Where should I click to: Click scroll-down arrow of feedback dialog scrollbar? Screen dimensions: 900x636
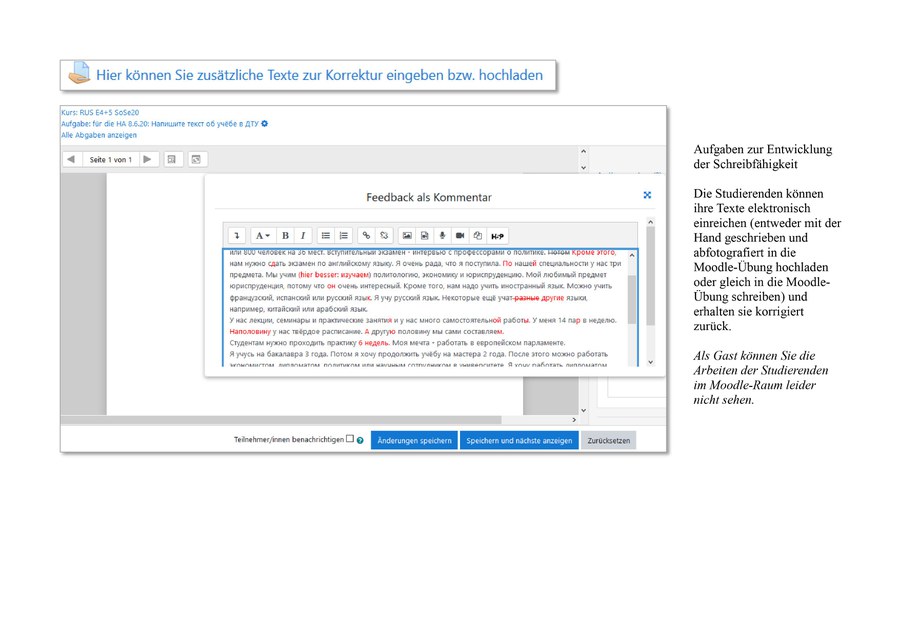pyautogui.click(x=650, y=362)
